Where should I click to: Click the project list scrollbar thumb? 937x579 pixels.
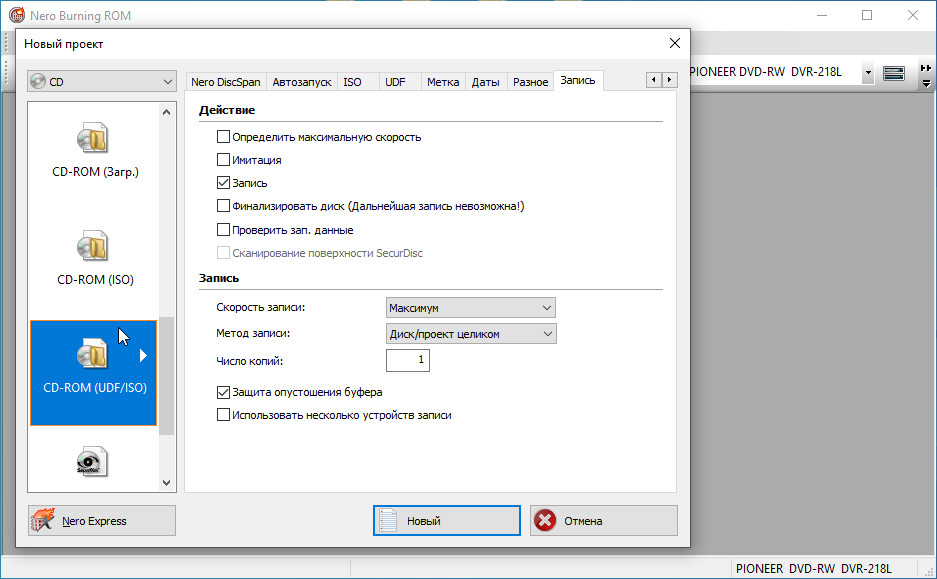(167, 375)
